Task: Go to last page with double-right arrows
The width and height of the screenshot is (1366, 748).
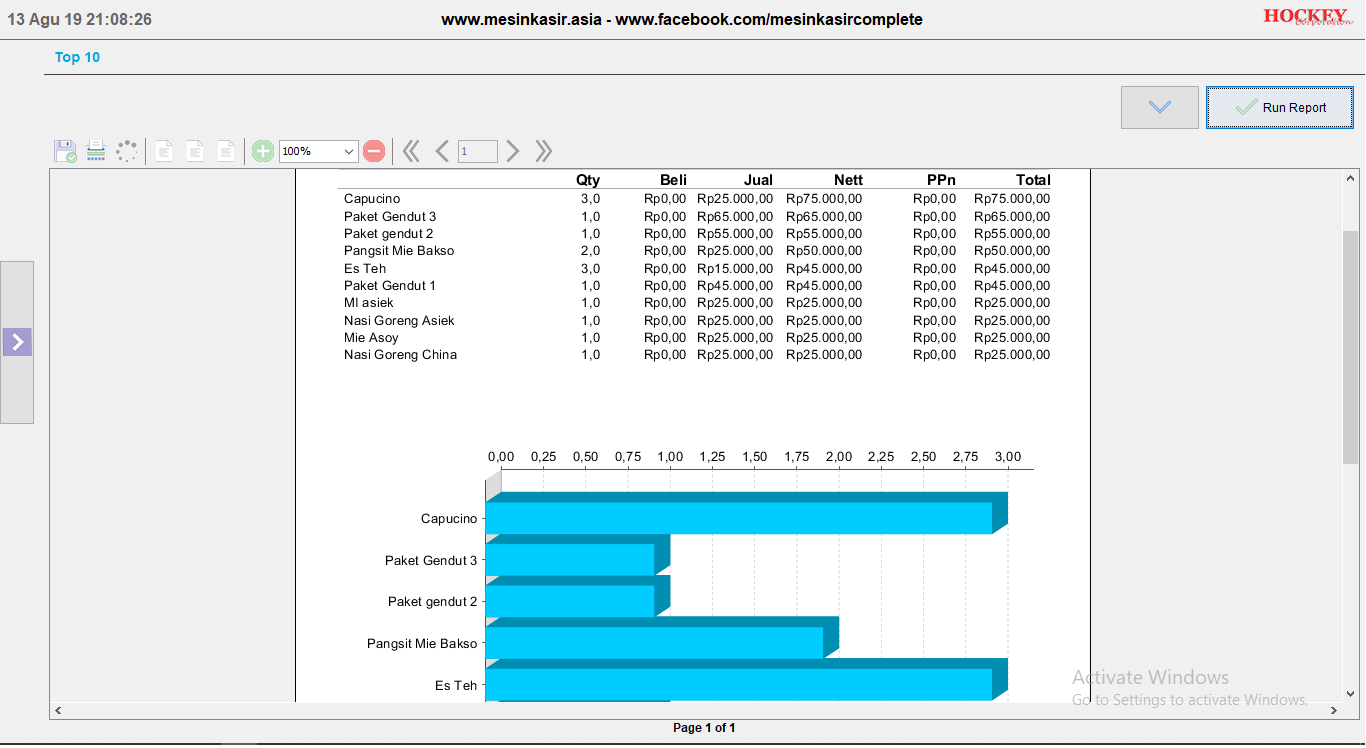Action: (544, 151)
